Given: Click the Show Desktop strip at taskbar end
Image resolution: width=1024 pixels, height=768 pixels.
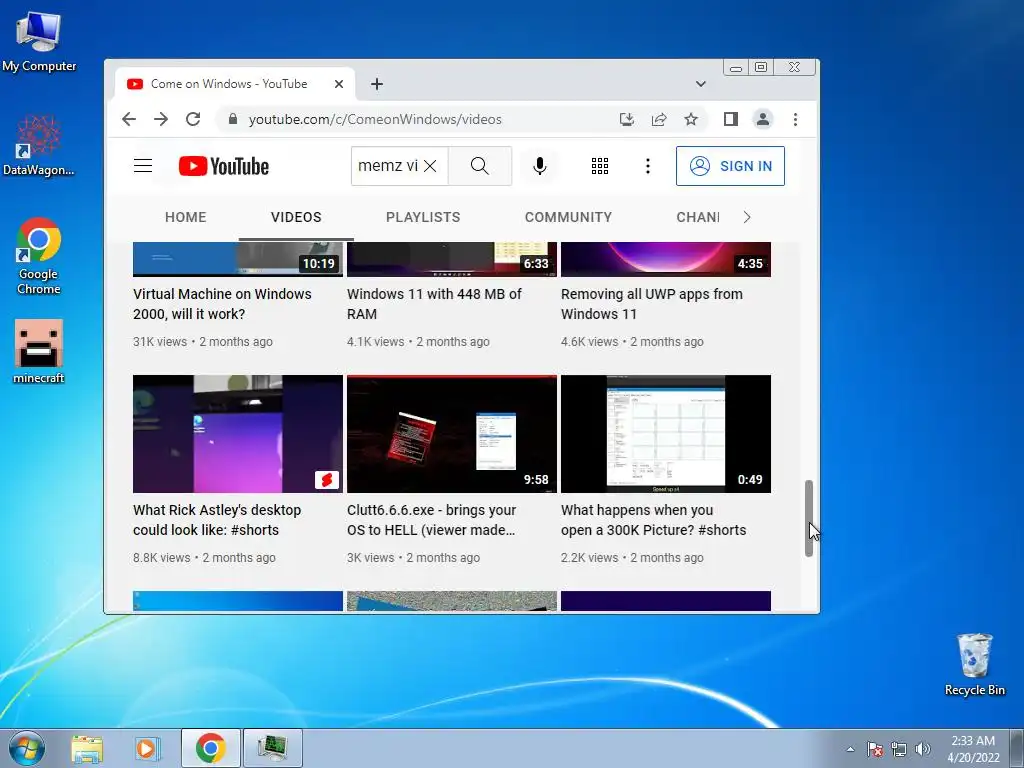Looking at the screenshot, I should coord(1017,748).
